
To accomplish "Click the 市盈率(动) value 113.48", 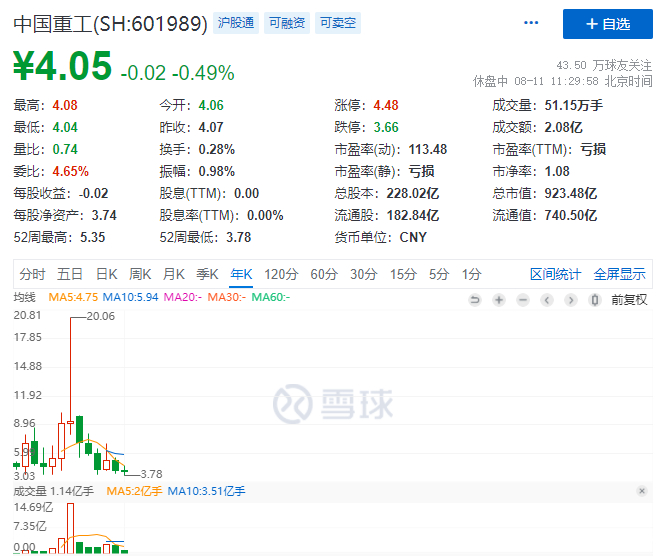I will pyautogui.click(x=428, y=149).
